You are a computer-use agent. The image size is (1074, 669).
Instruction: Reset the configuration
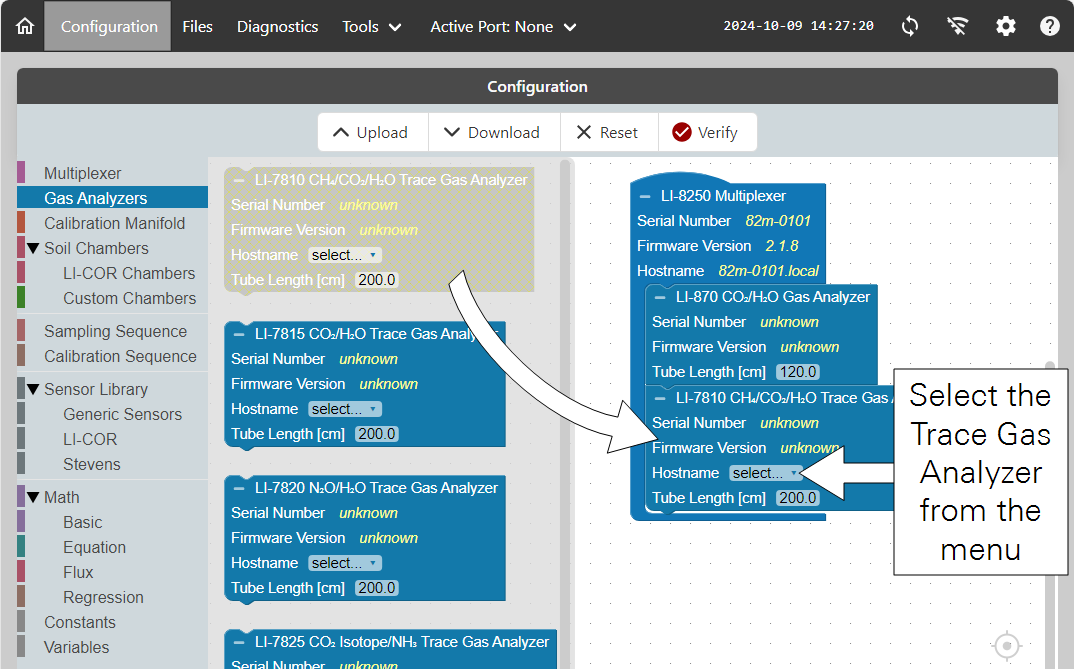pos(609,132)
